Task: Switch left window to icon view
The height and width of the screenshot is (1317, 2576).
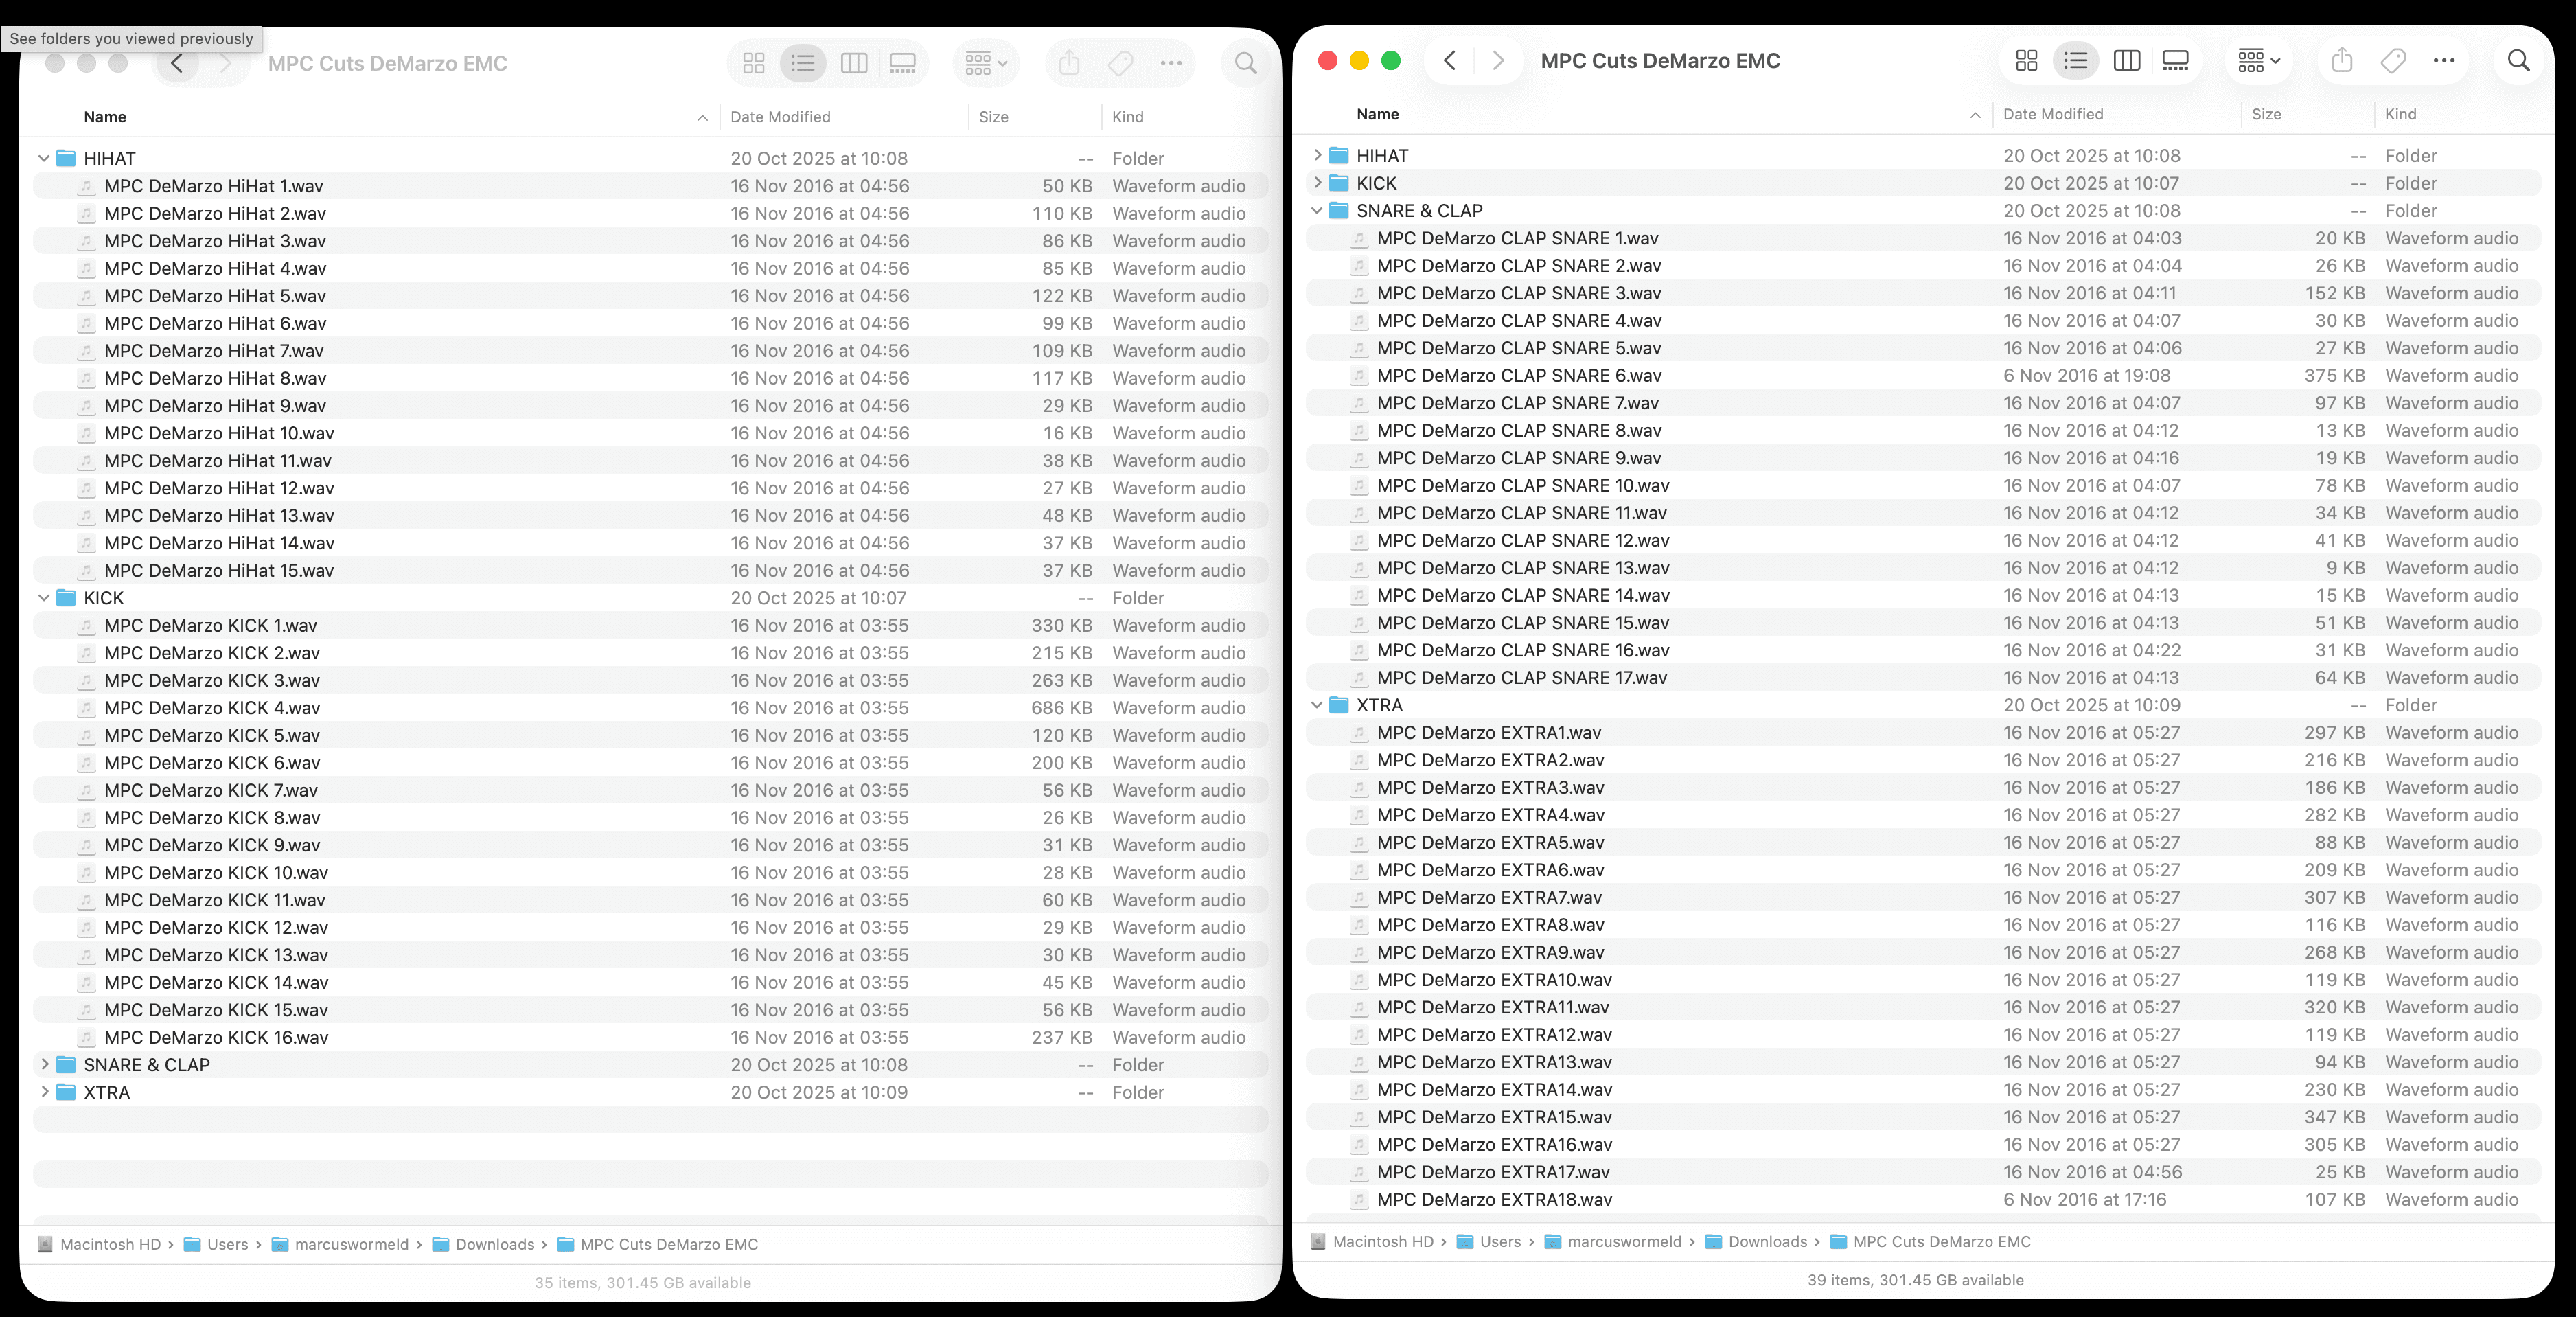Action: click(754, 64)
